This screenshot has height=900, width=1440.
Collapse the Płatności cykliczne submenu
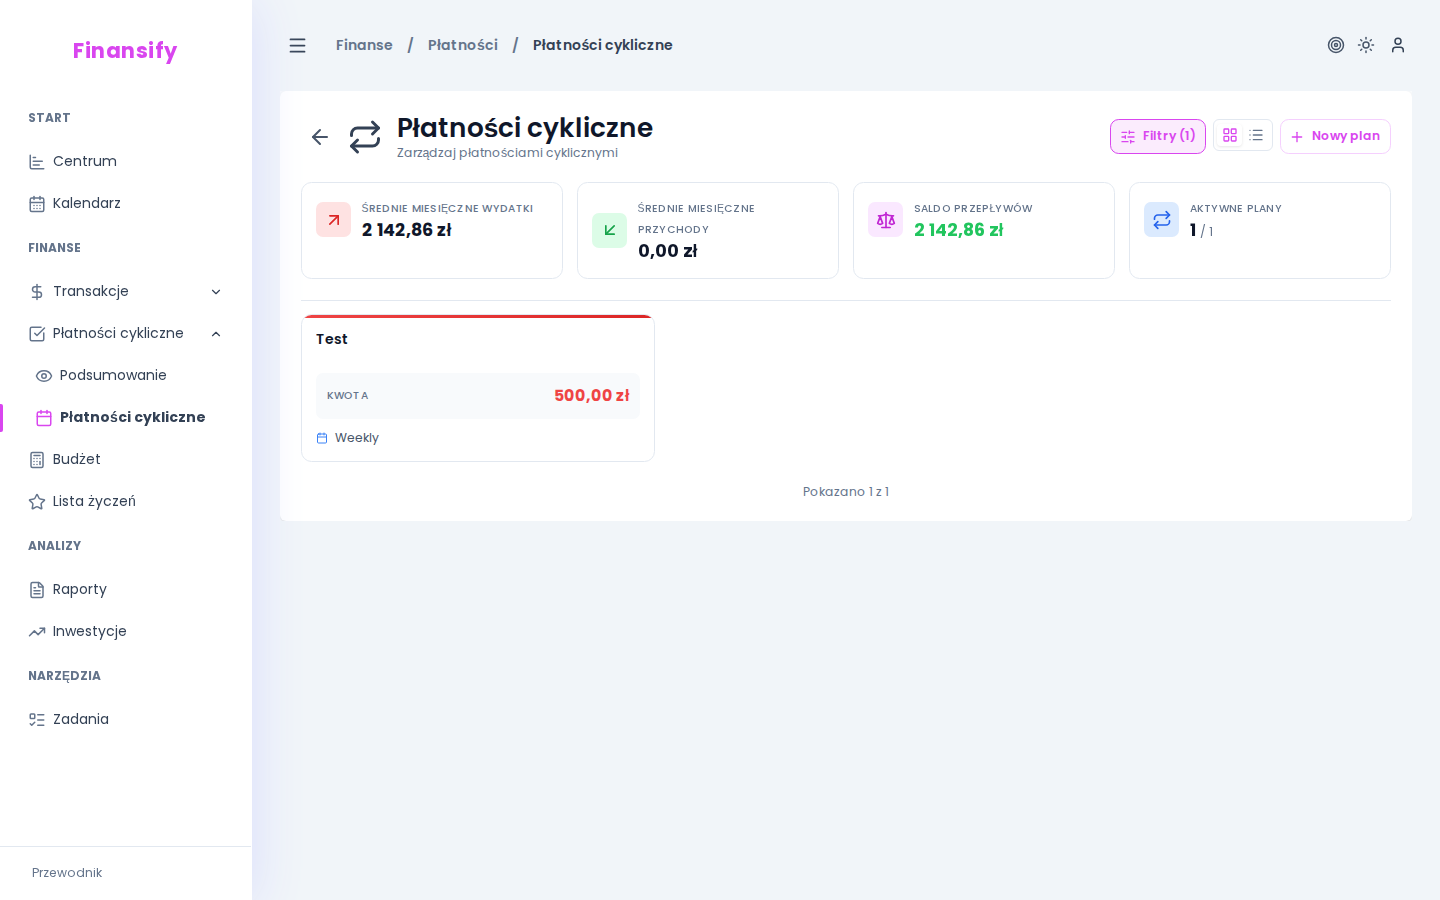[216, 333]
